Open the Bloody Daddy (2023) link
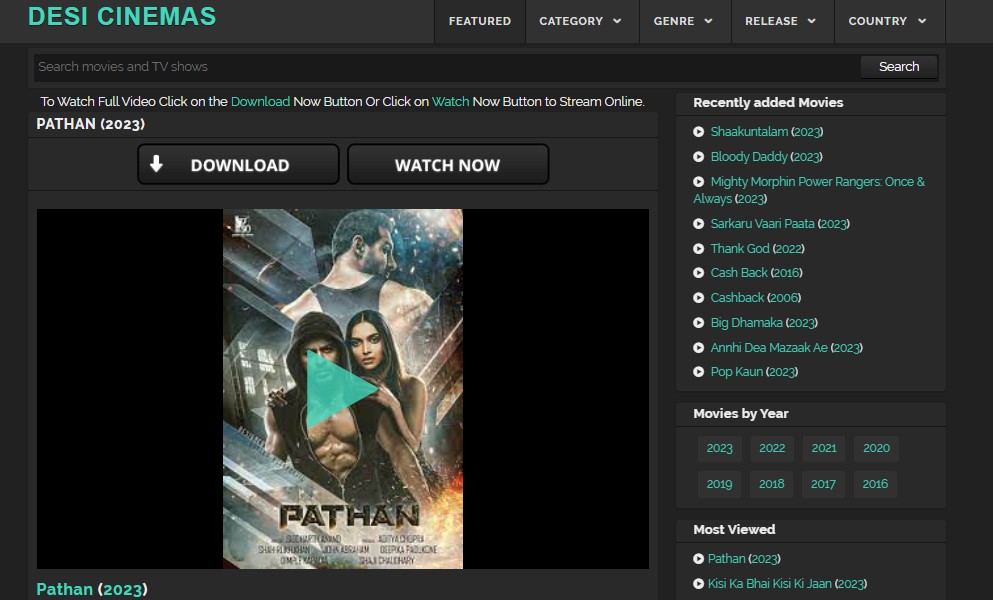This screenshot has width=993, height=600. [766, 156]
